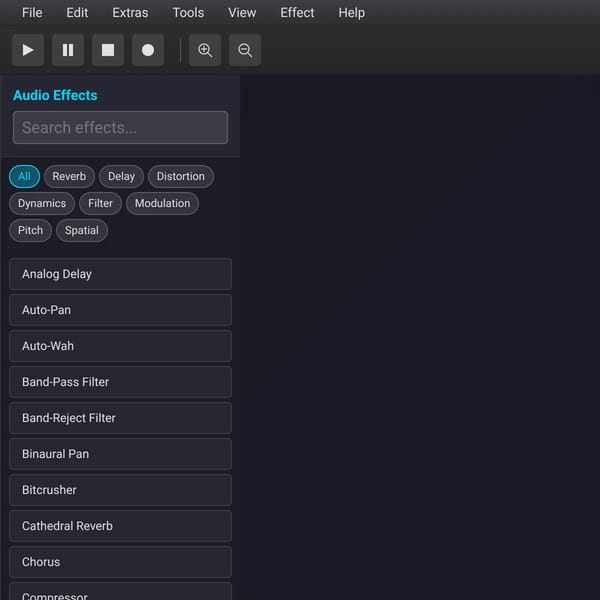Filter effects by Reverb category
600x600 pixels.
coord(69,176)
